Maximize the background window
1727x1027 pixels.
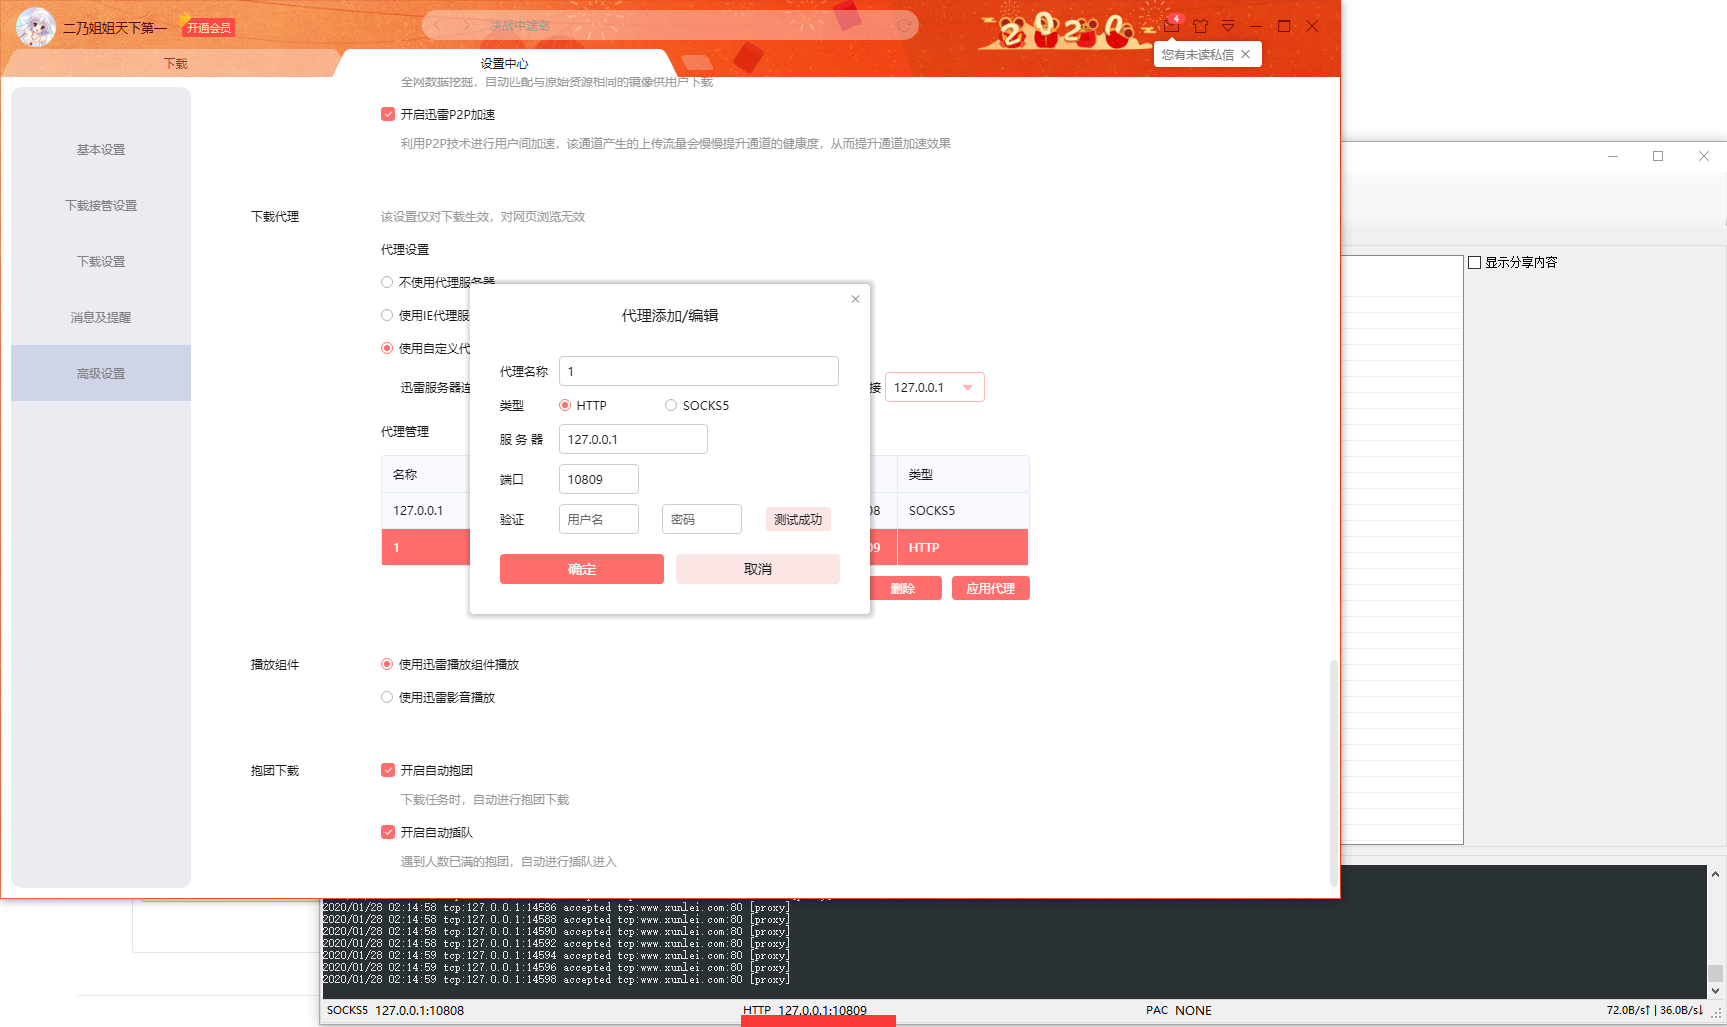click(x=1658, y=156)
